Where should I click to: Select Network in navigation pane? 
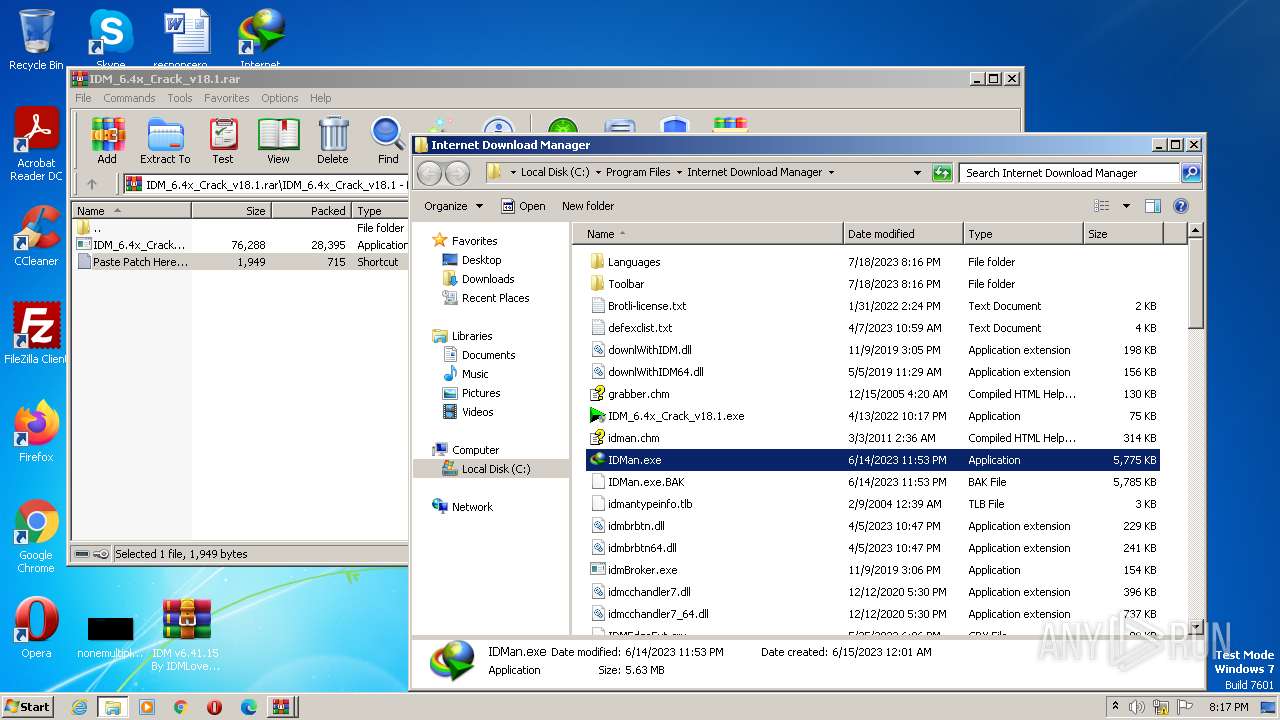coord(462,507)
